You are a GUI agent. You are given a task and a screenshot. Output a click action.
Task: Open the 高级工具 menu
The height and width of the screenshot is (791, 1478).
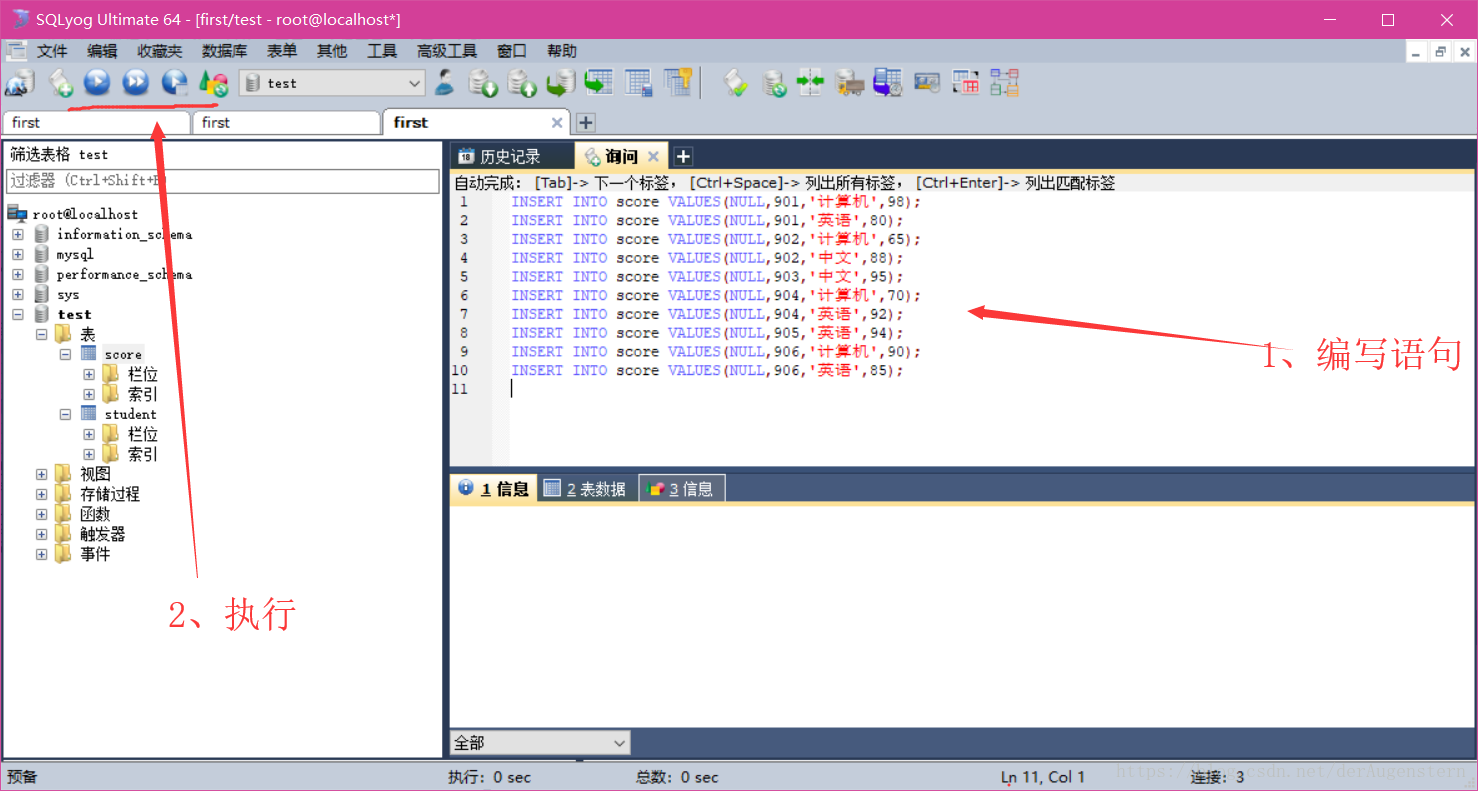coord(447,51)
